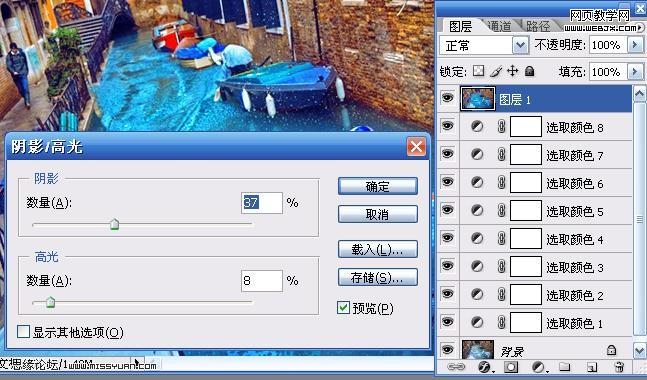The width and height of the screenshot is (647, 380).
Task: Create a new layer group folder
Action: coord(564,366)
